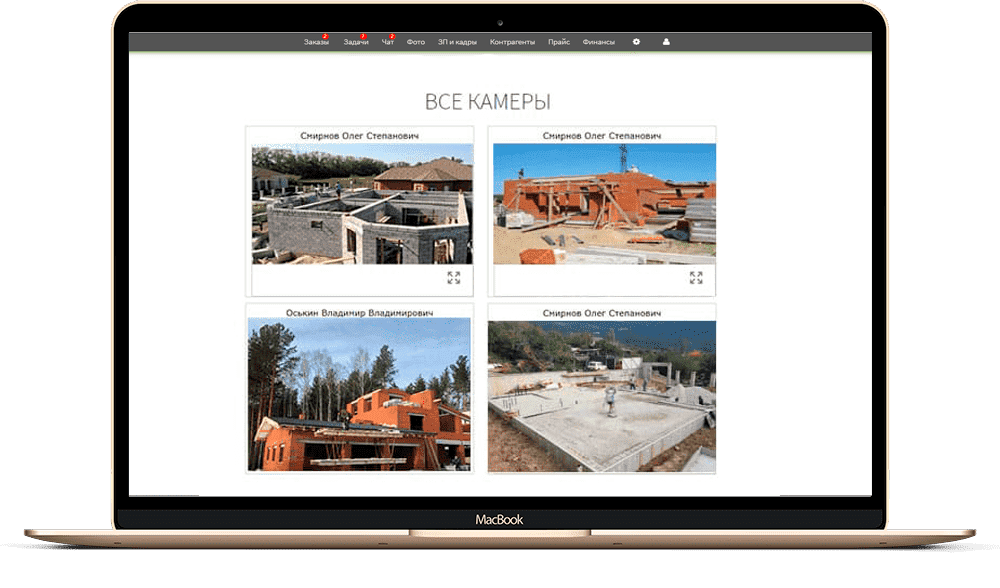The height and width of the screenshot is (588, 1000).
Task: Open the Чат page
Action: (387, 43)
